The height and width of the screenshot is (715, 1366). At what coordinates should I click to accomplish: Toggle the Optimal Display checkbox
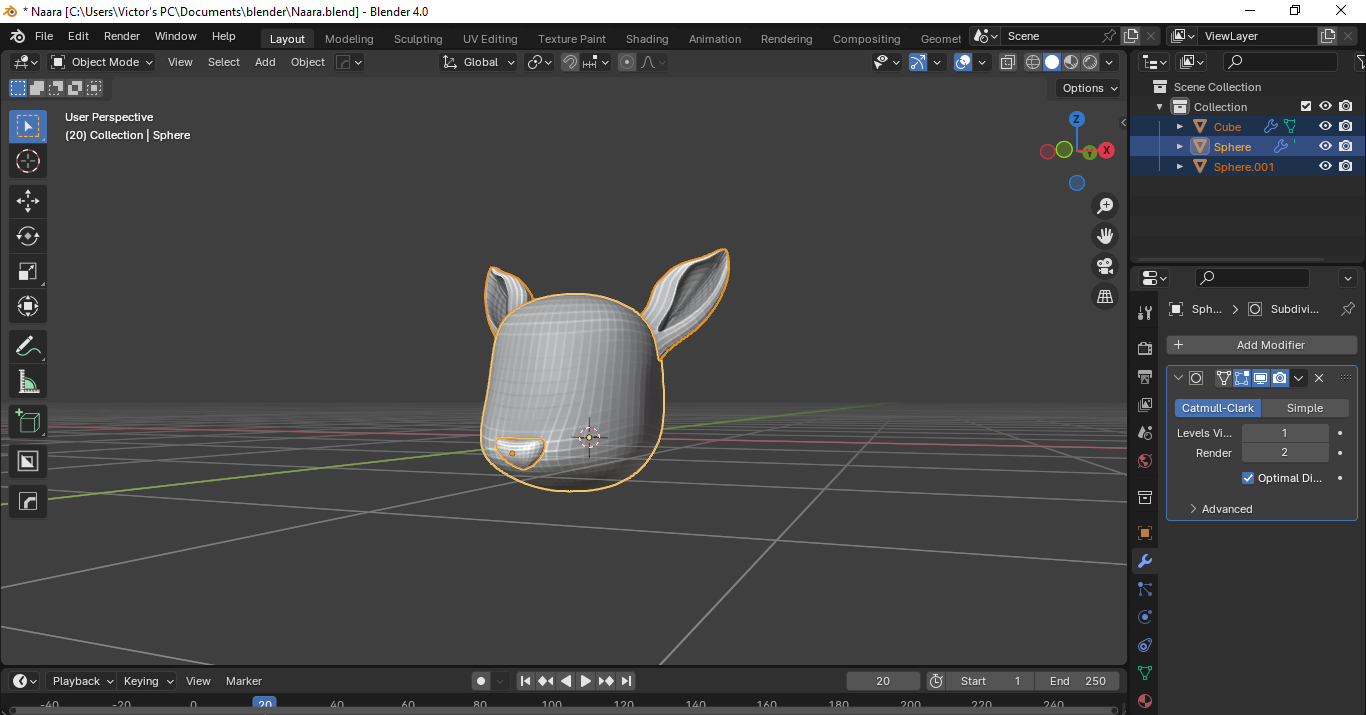tap(1248, 478)
